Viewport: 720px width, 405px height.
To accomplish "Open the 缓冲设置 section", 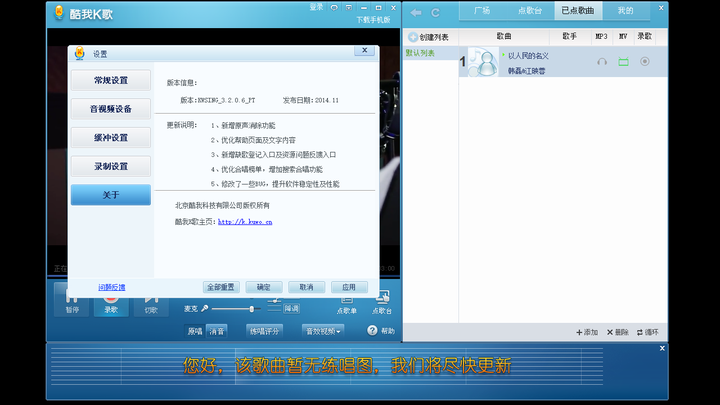I will [x=111, y=137].
